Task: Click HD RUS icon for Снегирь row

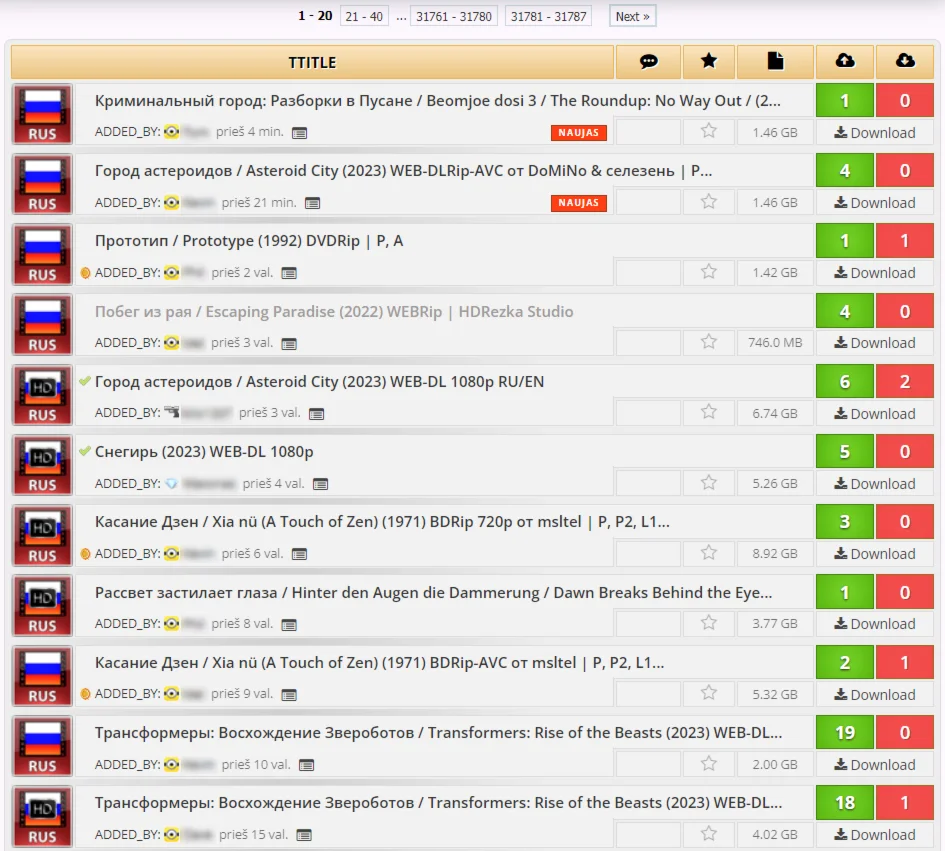Action: coord(42,466)
